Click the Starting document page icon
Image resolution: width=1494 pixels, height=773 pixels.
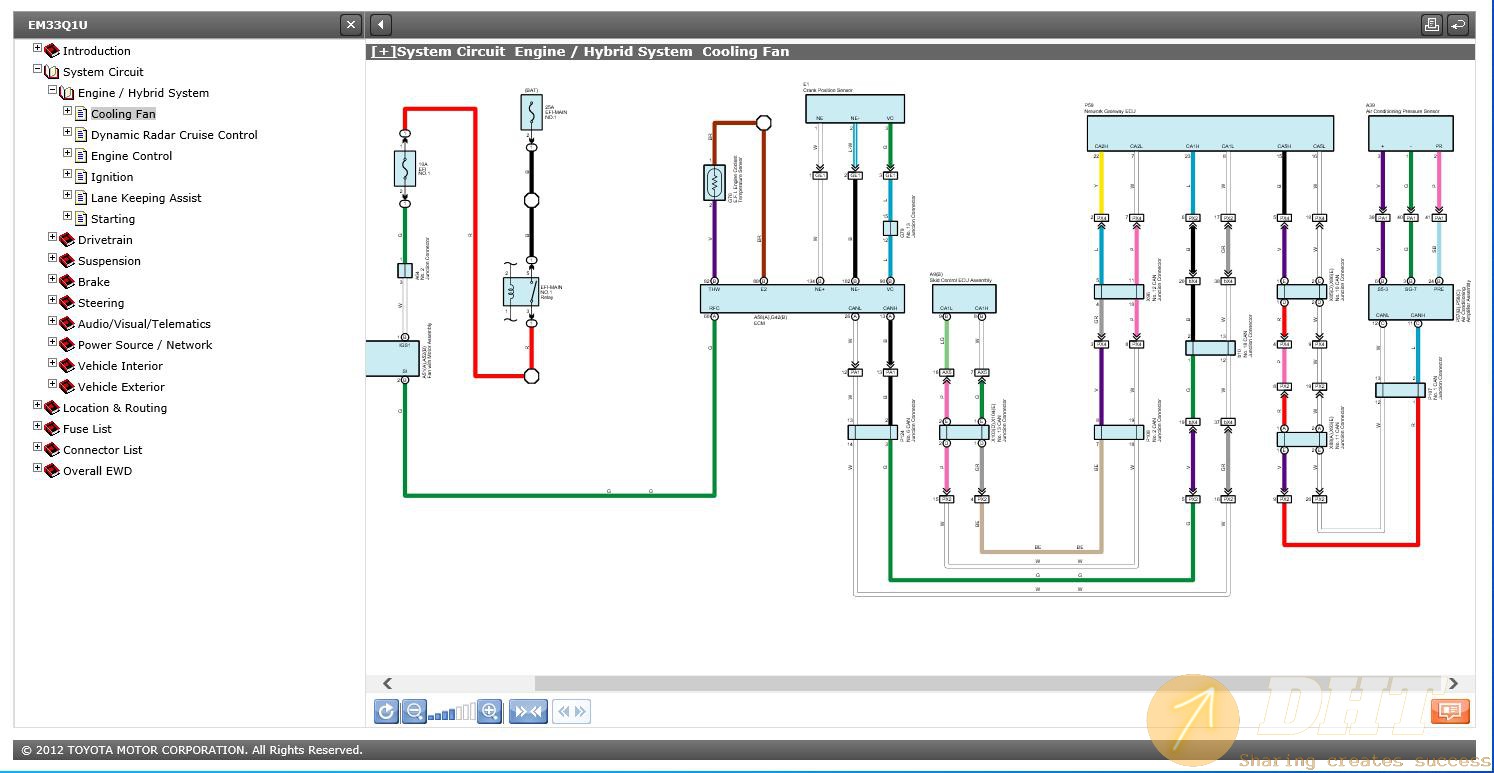[81, 219]
